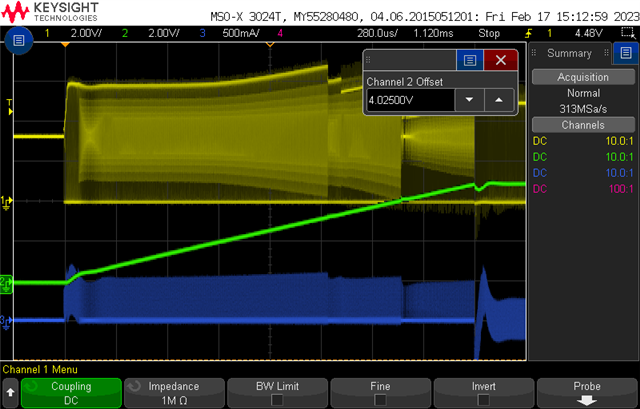The image size is (640, 409).
Task: Open the Coupling DC softkey
Action: click(x=71, y=393)
